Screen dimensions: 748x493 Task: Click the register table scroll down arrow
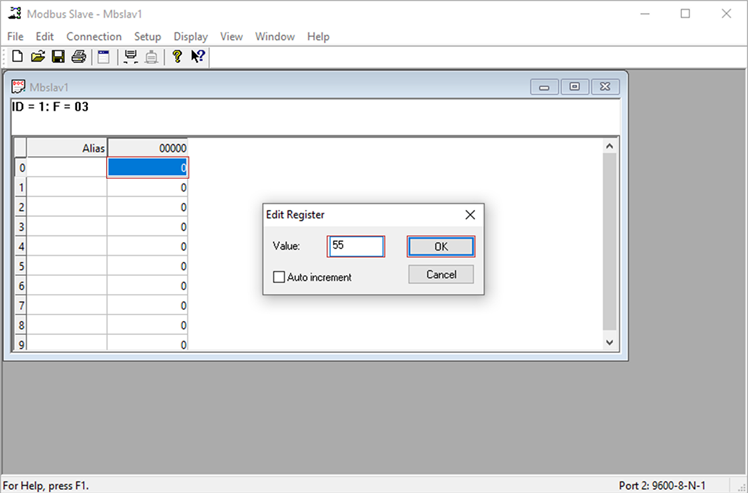point(609,342)
